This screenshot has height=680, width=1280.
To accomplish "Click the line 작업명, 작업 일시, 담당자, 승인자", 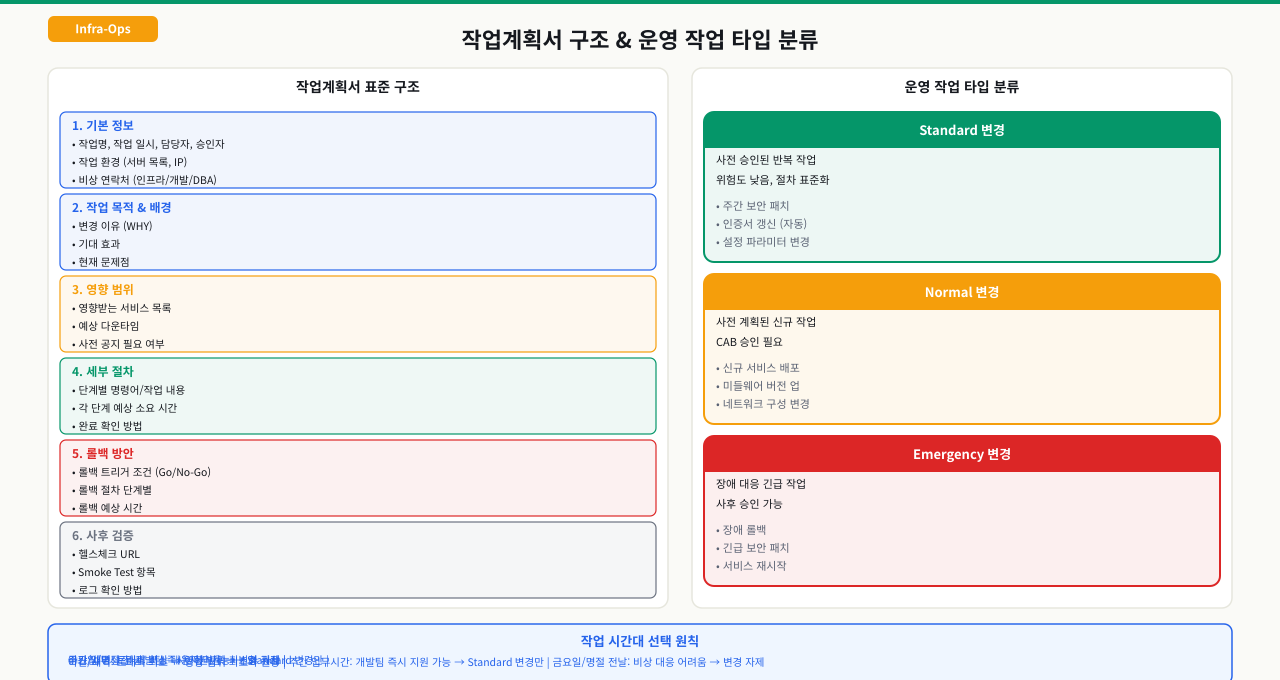I will [x=148, y=144].
